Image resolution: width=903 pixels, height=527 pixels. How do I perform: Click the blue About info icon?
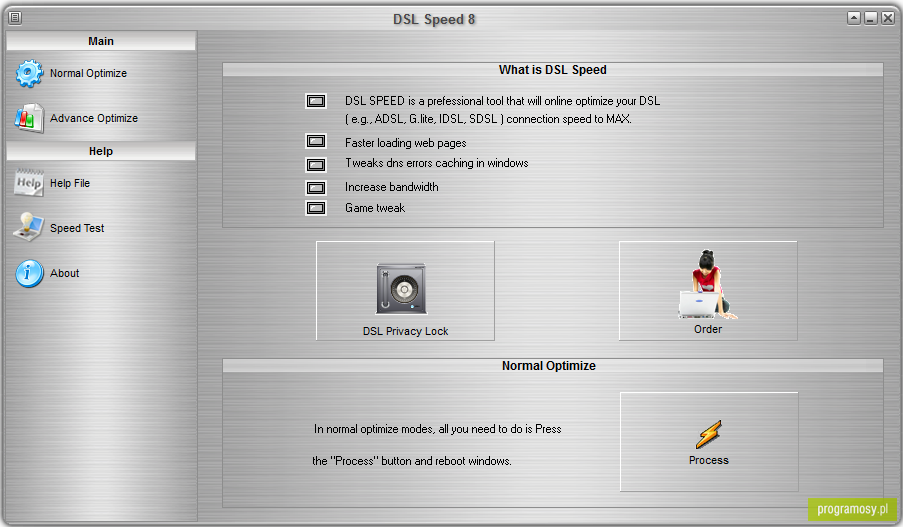point(29,273)
